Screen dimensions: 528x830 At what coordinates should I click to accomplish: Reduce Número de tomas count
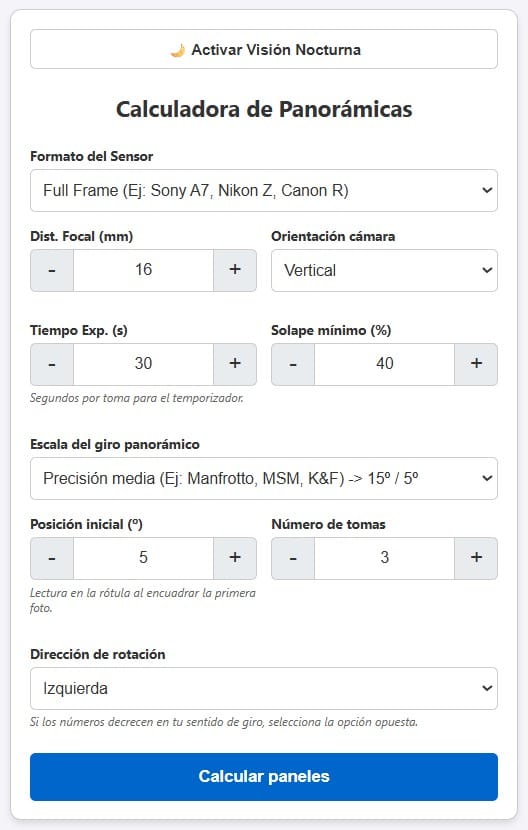(293, 558)
